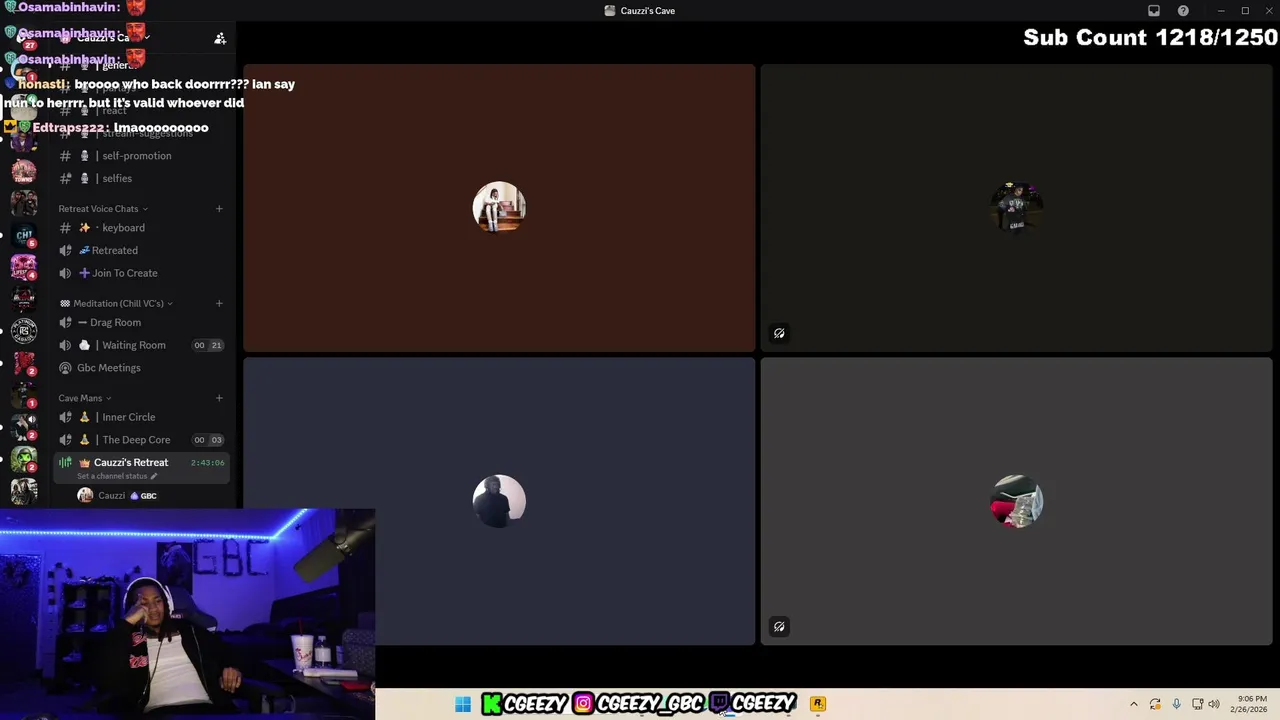Open the Platinum circular server icon

(x=23, y=330)
